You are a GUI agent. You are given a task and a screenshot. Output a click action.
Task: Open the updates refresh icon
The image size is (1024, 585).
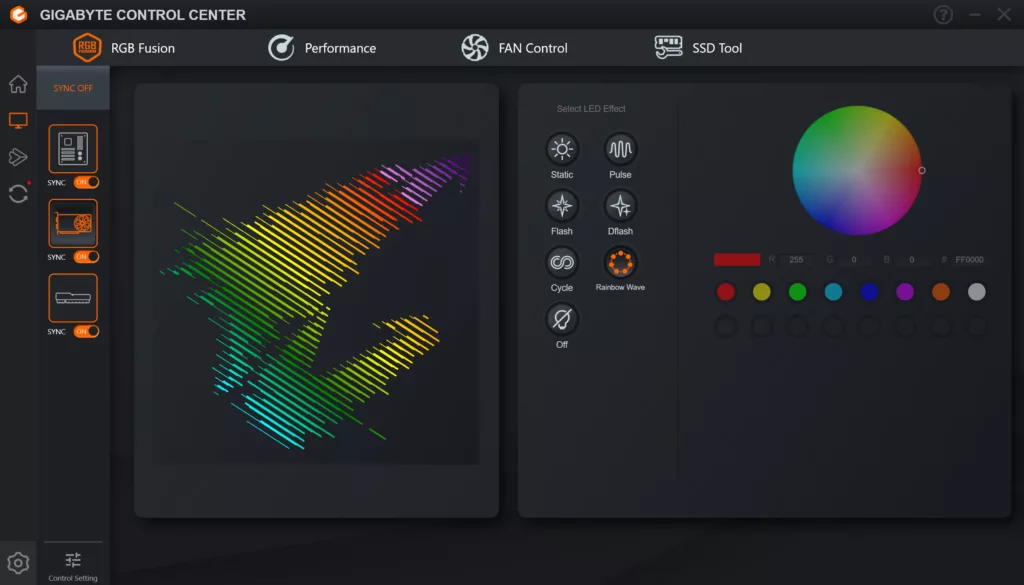pyautogui.click(x=18, y=193)
